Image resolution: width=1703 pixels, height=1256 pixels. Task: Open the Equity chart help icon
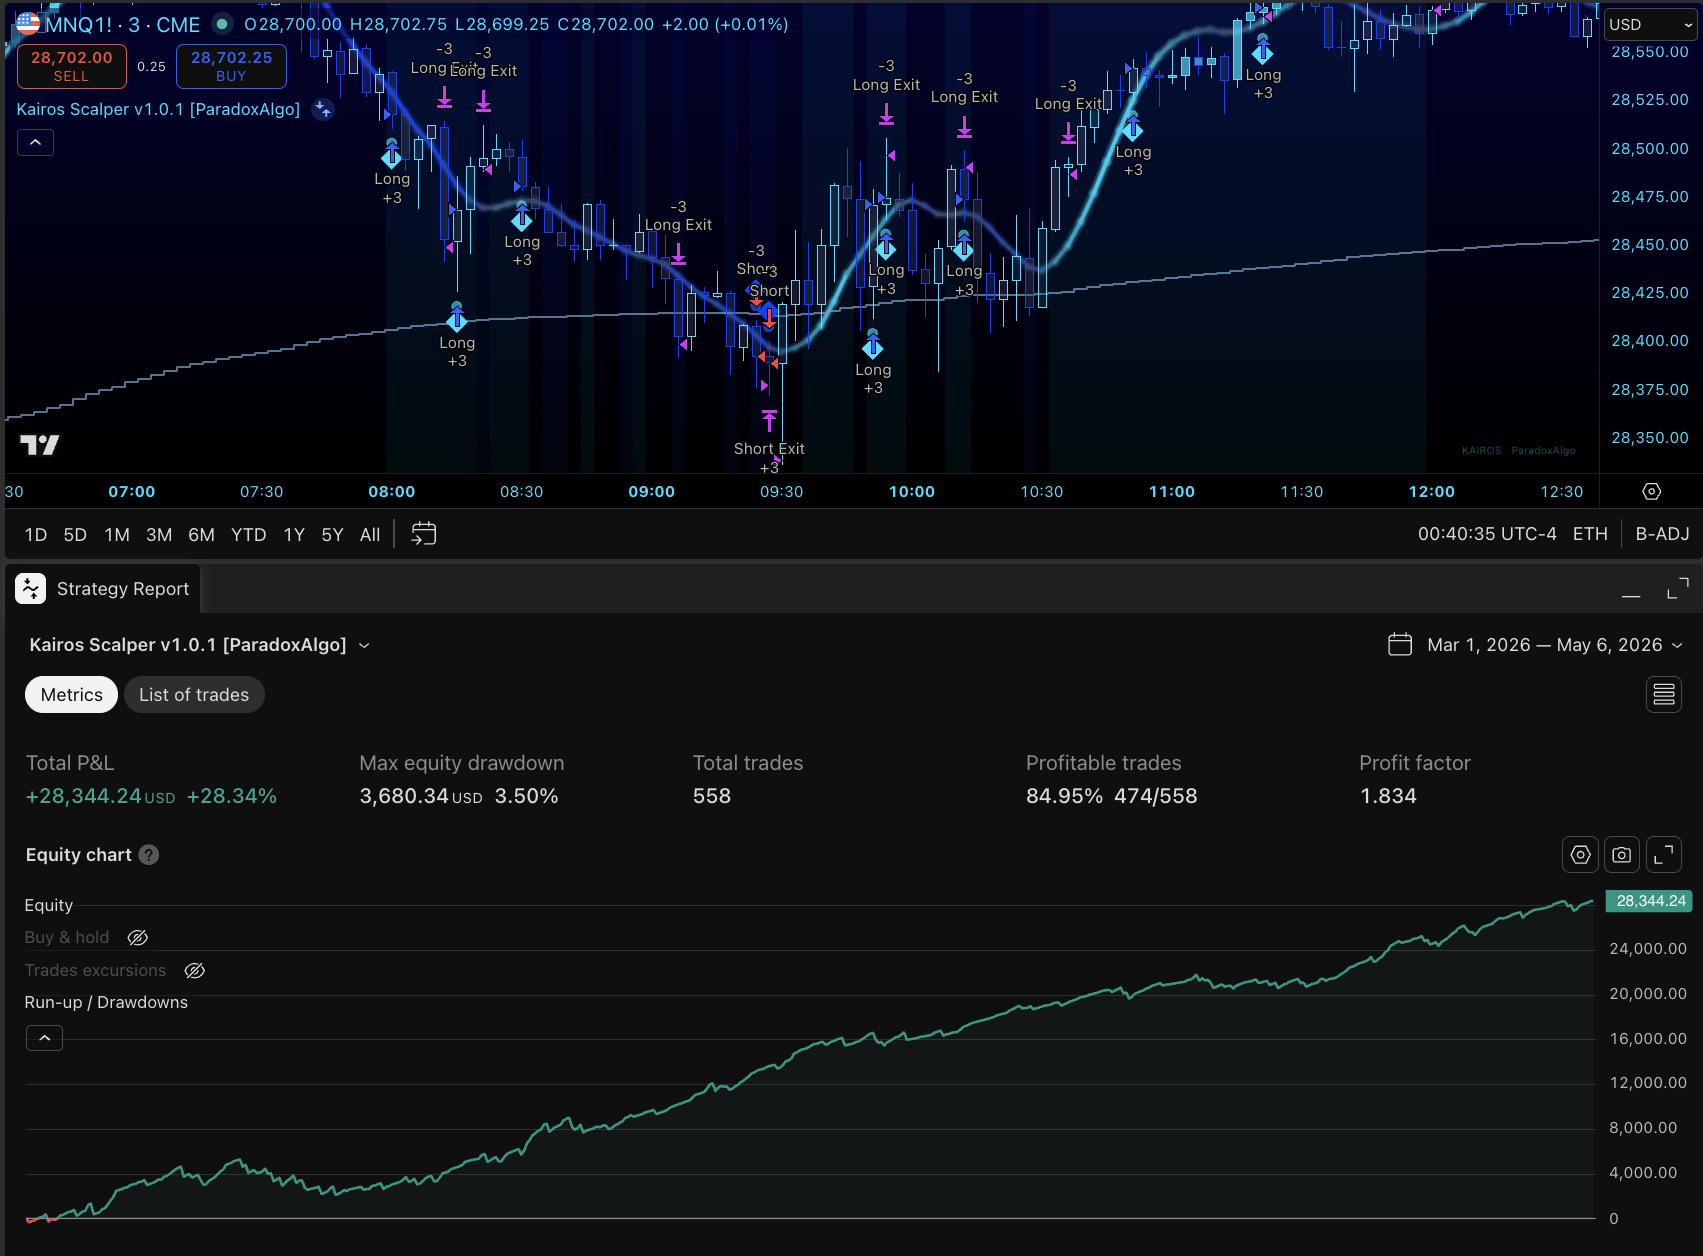pyautogui.click(x=149, y=855)
